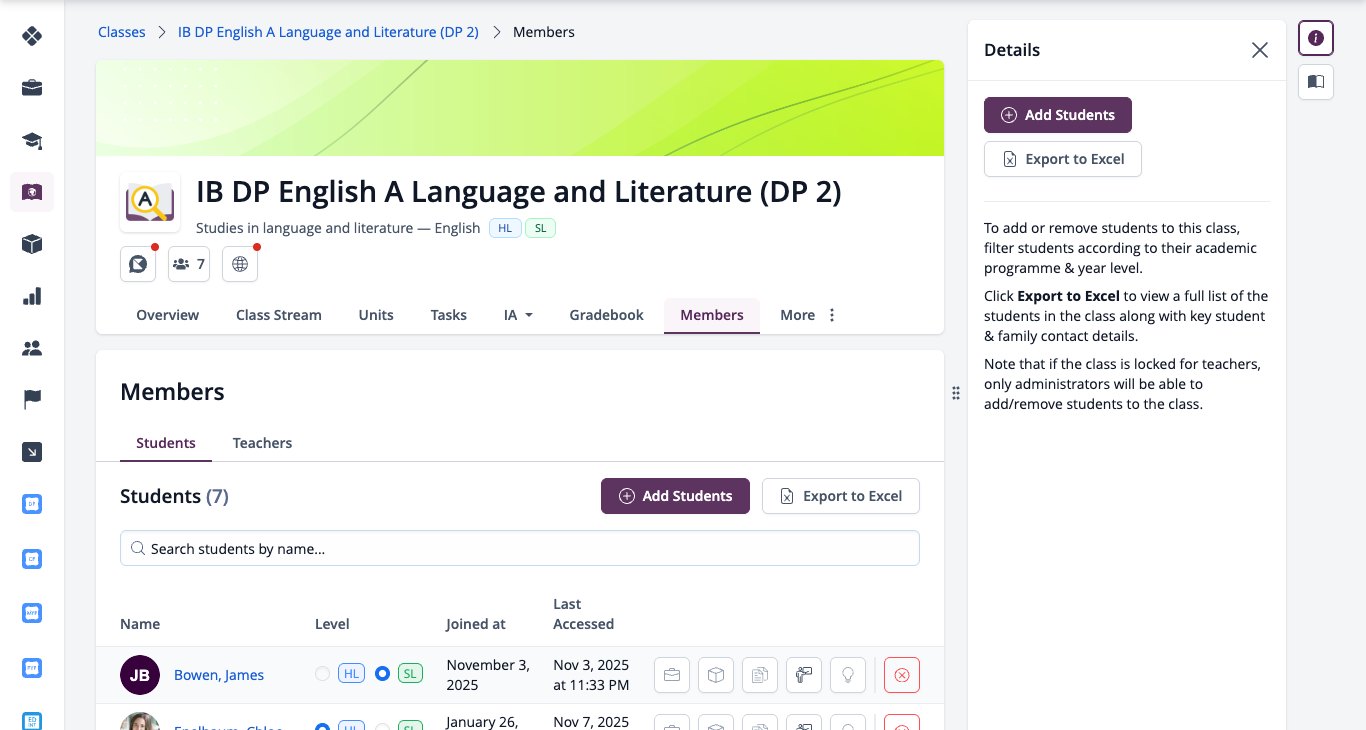Switch to the Teachers tab
The height and width of the screenshot is (730, 1366).
click(x=262, y=443)
